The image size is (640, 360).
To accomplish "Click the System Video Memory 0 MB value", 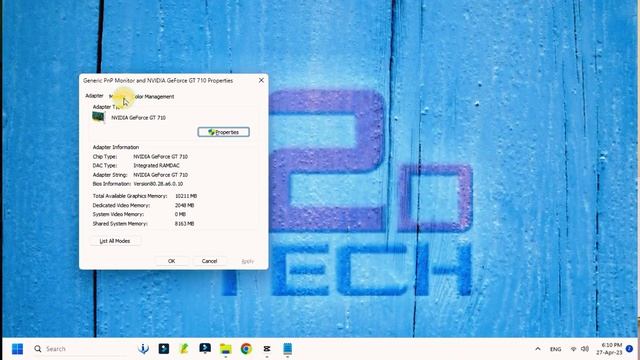I will tap(180, 214).
